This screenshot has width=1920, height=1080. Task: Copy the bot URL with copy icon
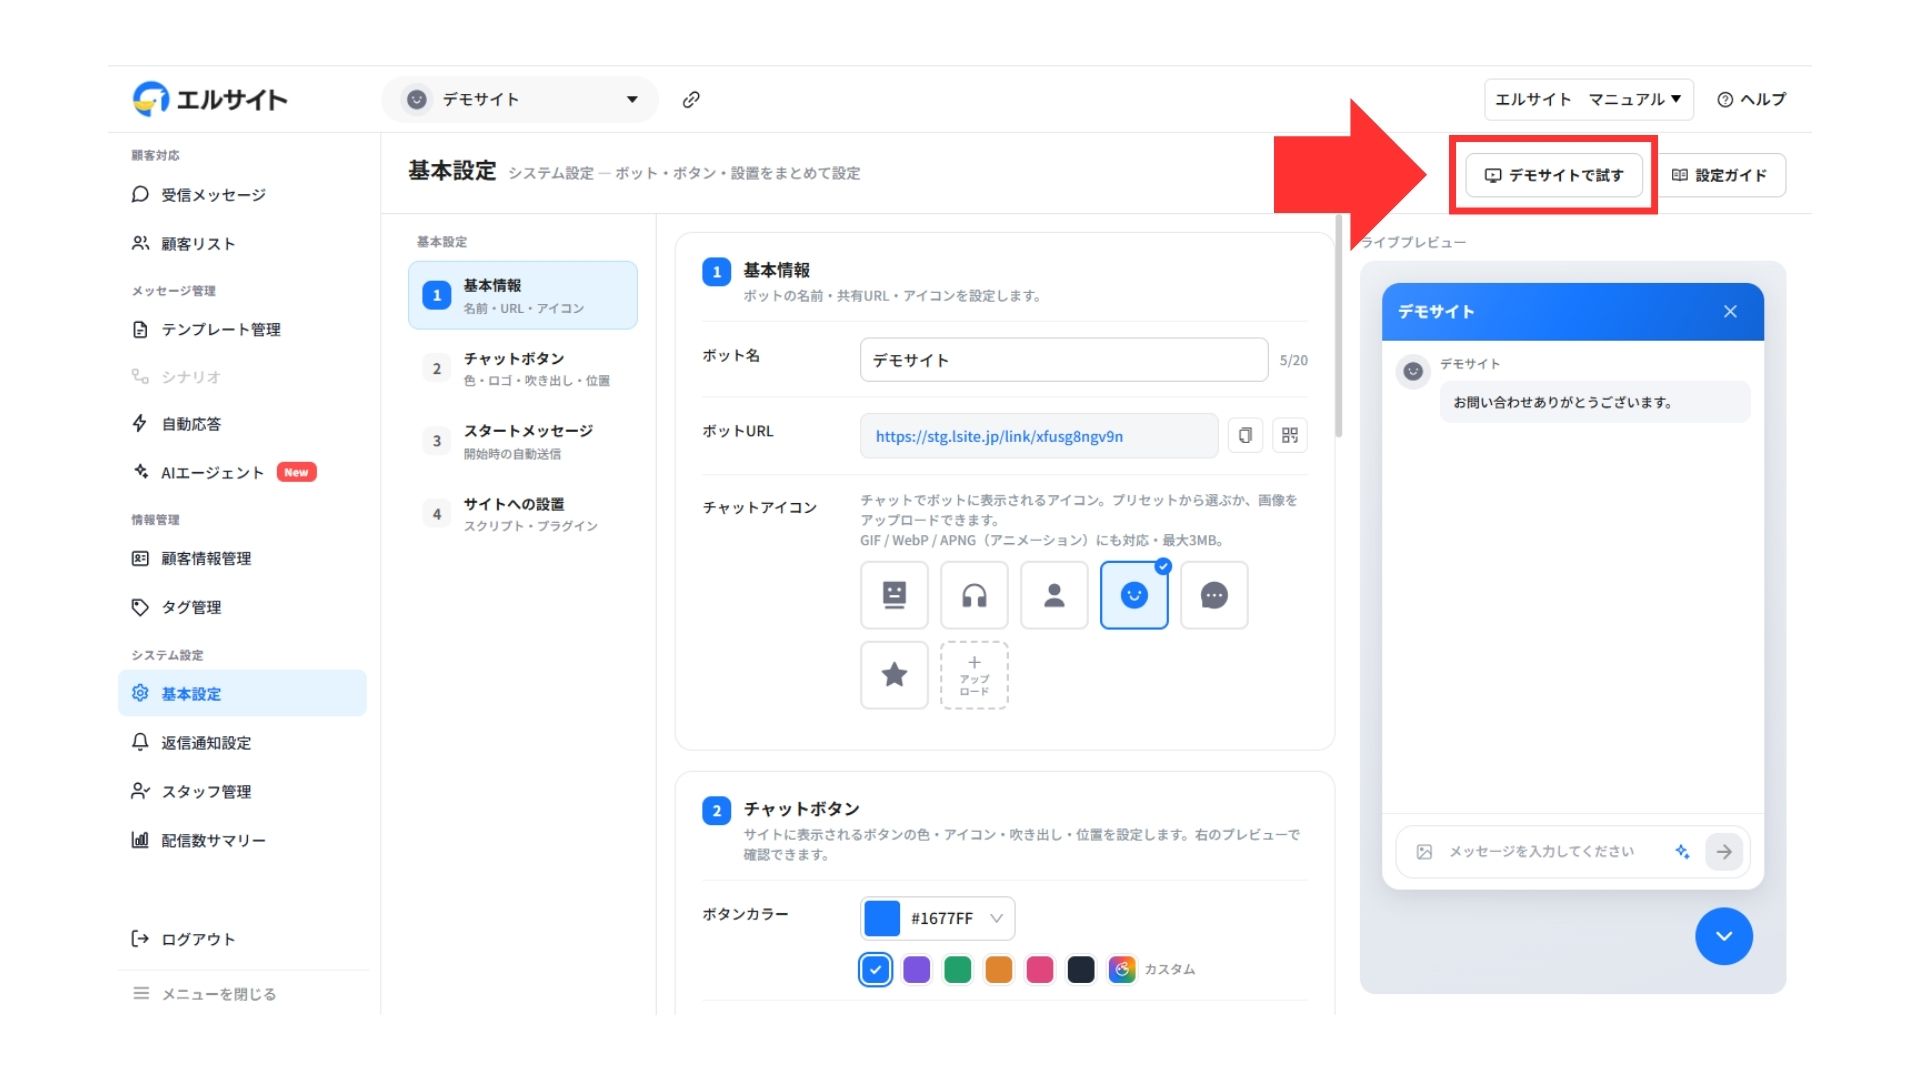tap(1245, 435)
